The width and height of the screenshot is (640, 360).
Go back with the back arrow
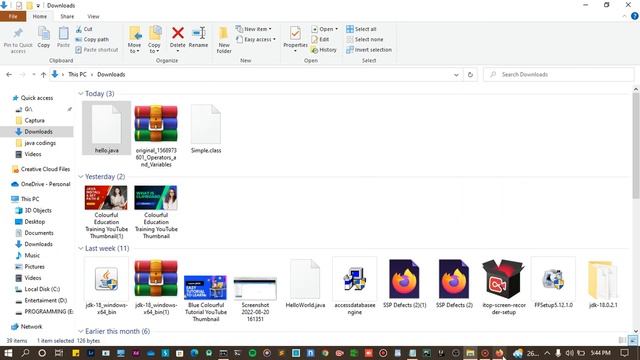click(9, 74)
